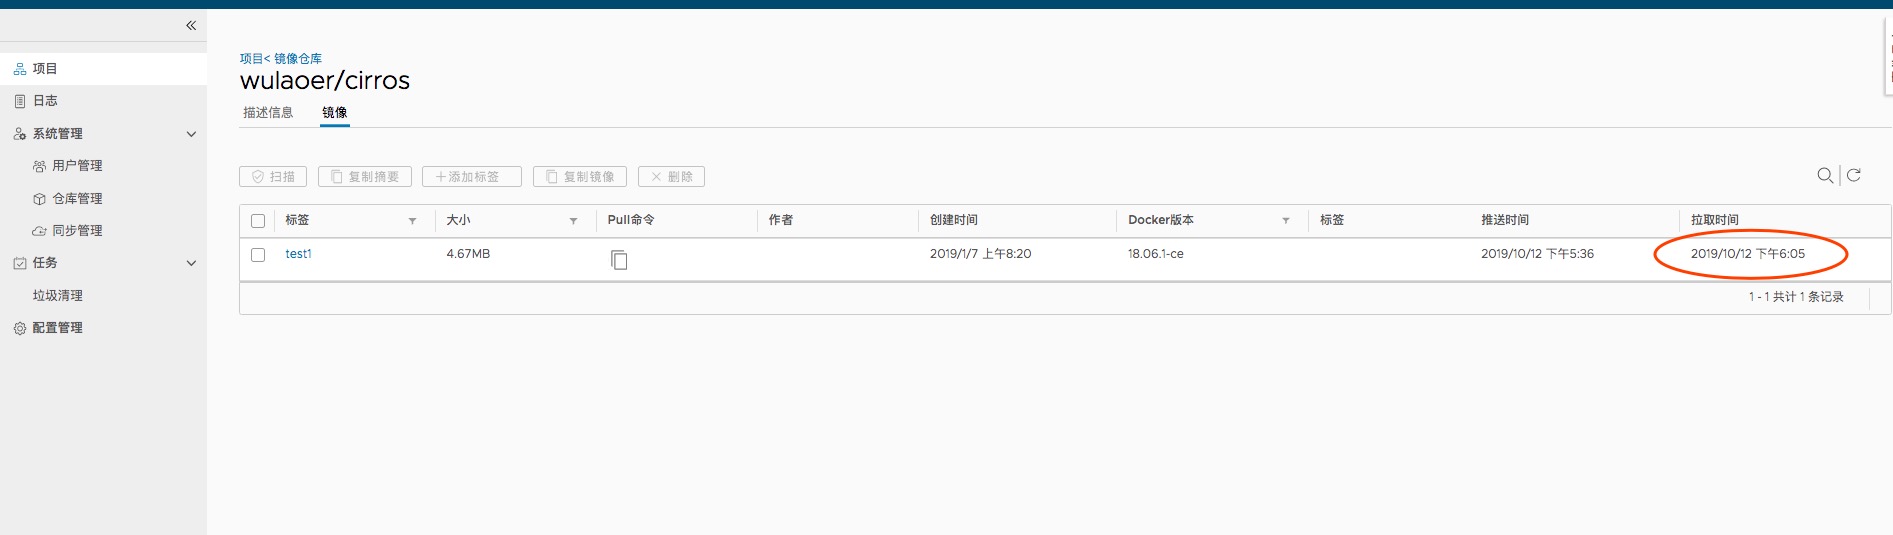Switch to the 描述信息 tab
The image size is (1893, 535).
tap(268, 113)
